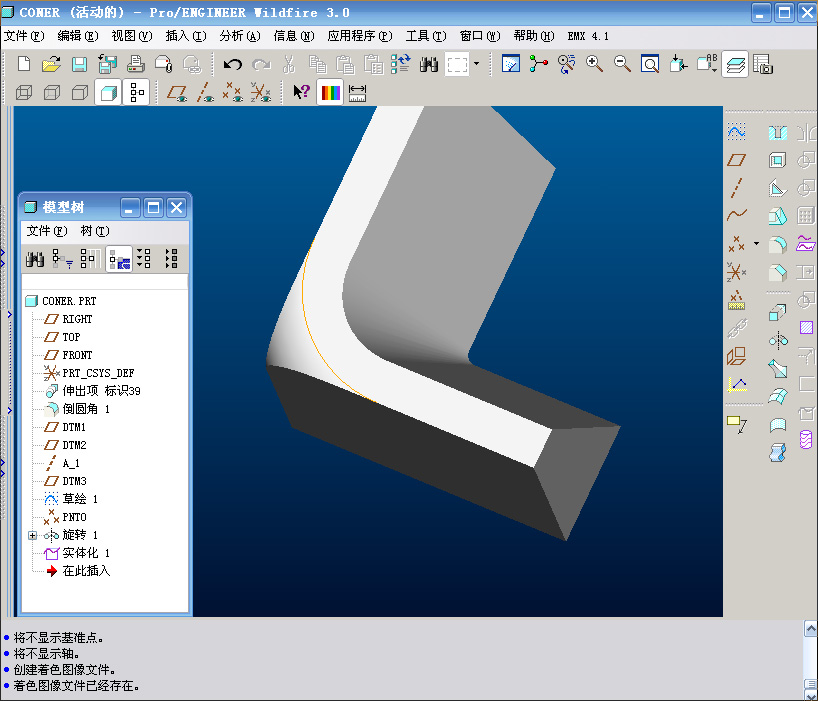Select the Revolve tool in feature toolbar
The height and width of the screenshot is (701, 818).
(x=778, y=341)
